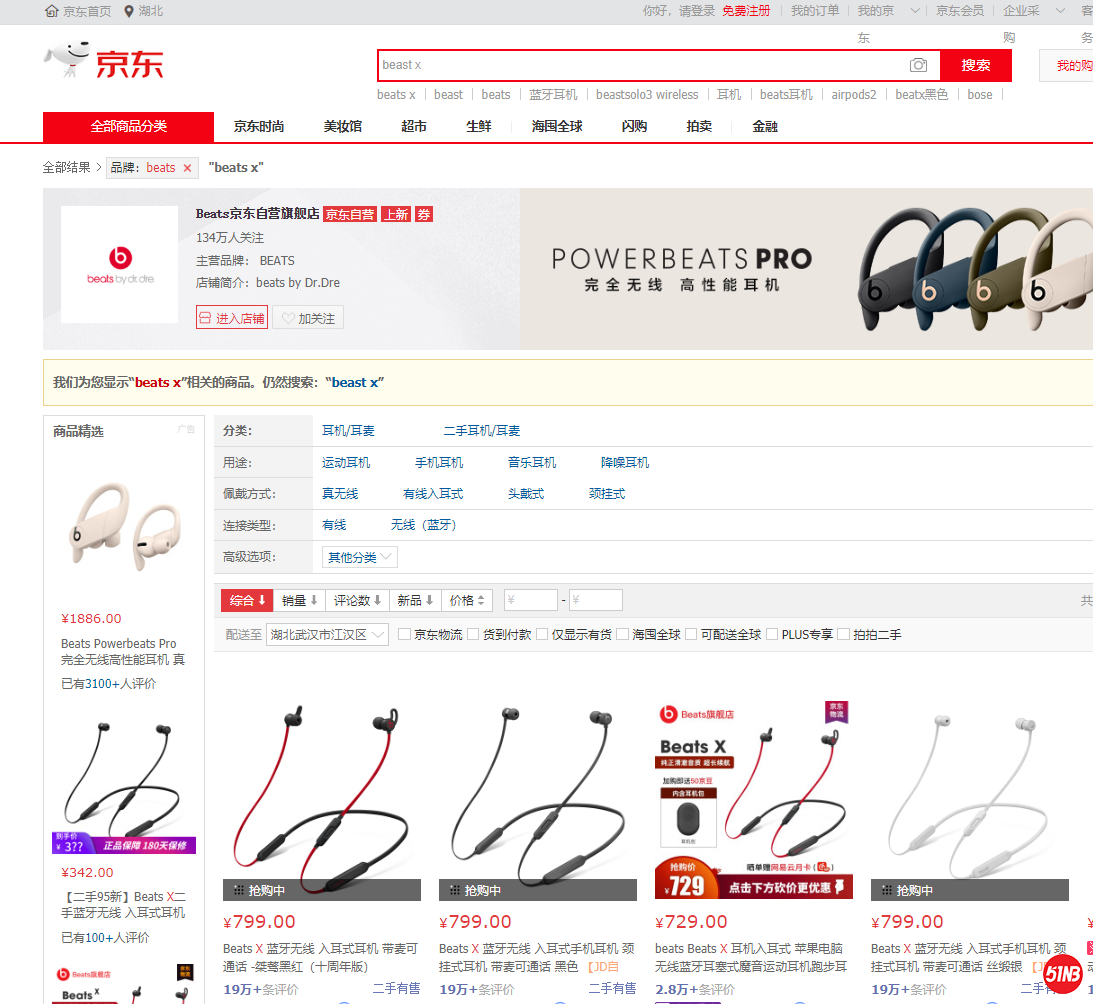Filter by 运动耳机
The image size is (1093, 1004).
tap(346, 462)
